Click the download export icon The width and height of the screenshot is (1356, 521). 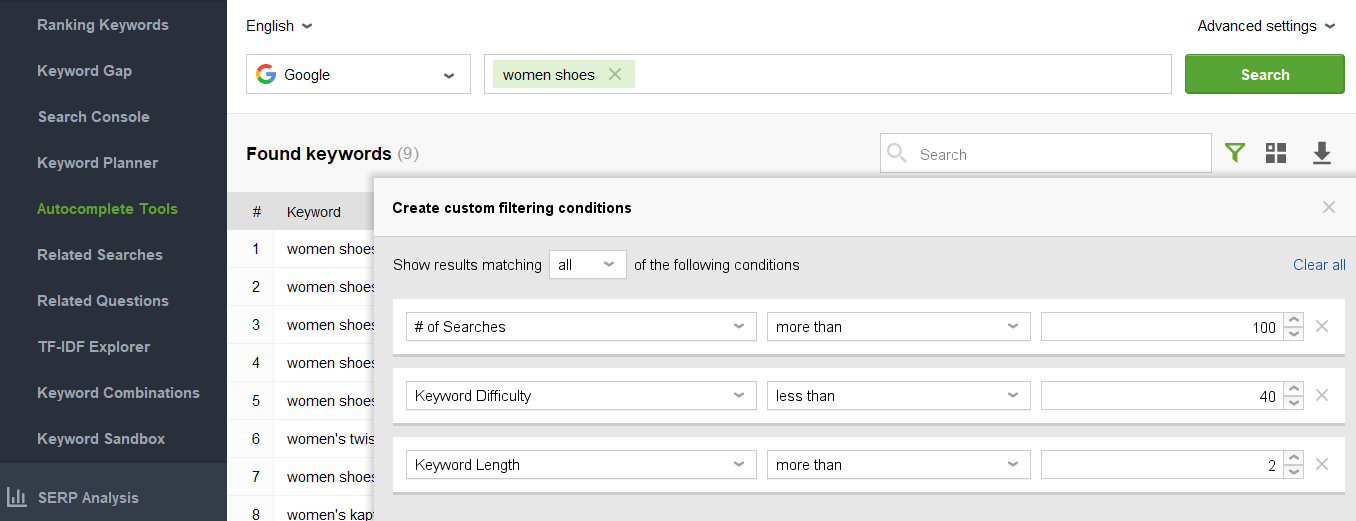click(x=1322, y=153)
